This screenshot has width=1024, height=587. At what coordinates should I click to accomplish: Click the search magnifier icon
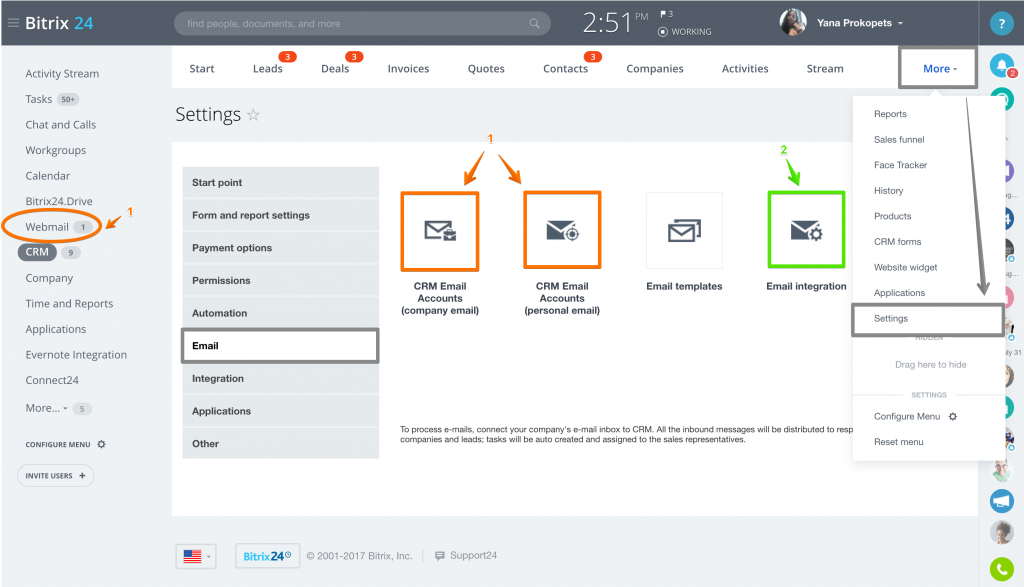pyautogui.click(x=534, y=24)
